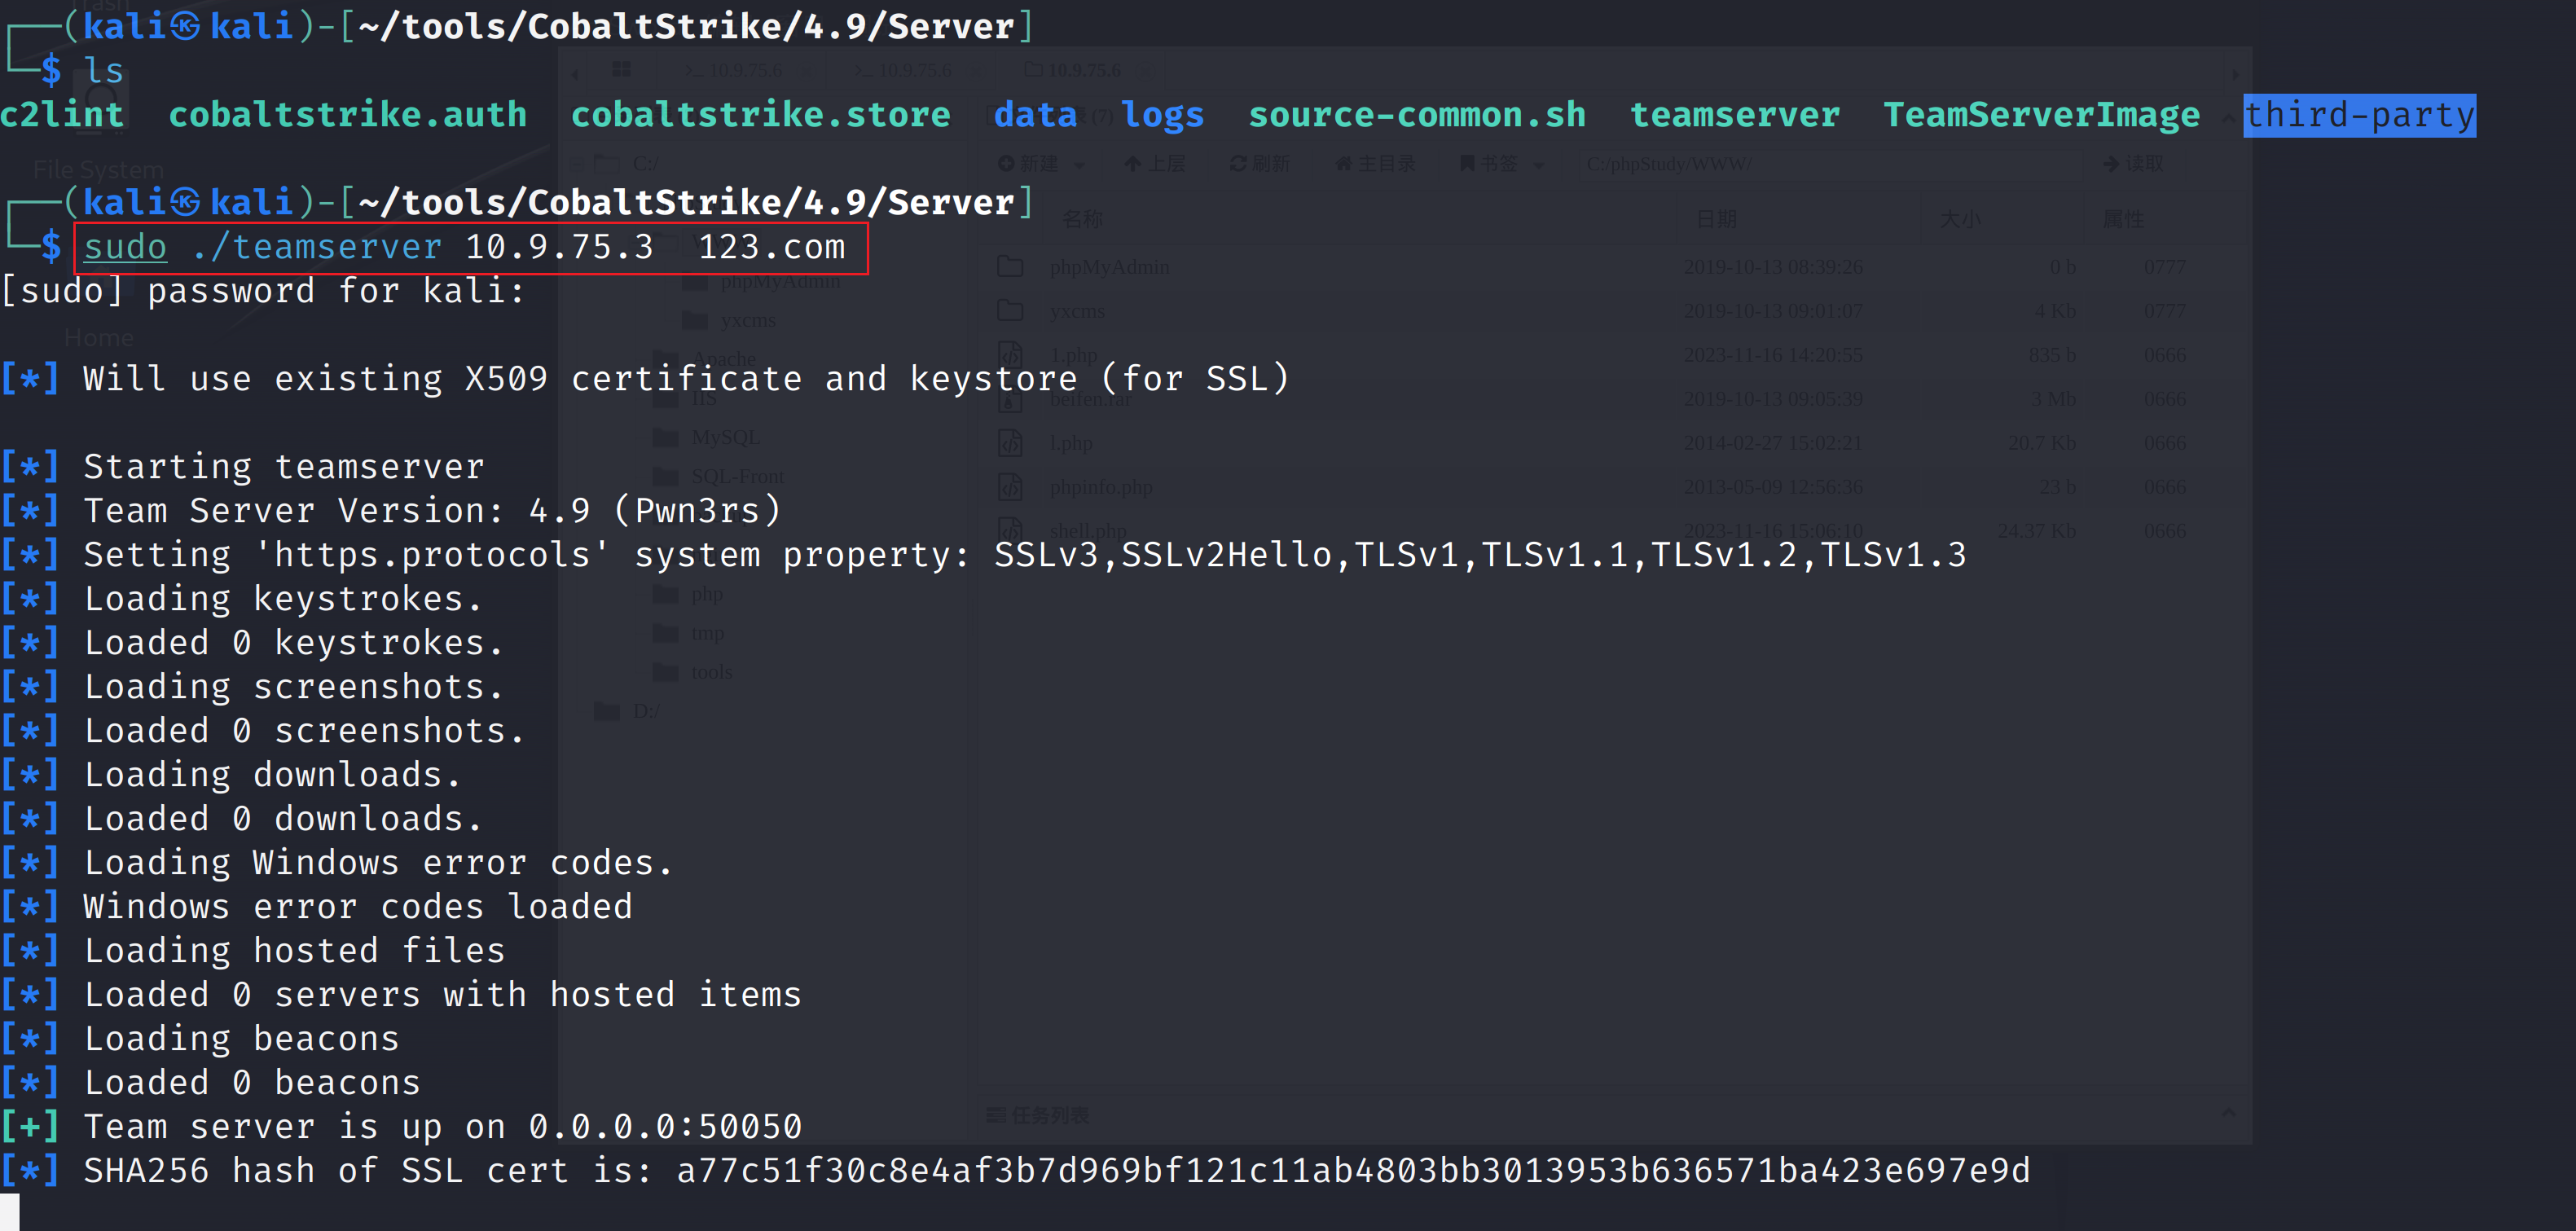Click file icon of the 20.7 Kb l.php
Viewport: 2576px width, 1231px height.
(x=1010, y=442)
